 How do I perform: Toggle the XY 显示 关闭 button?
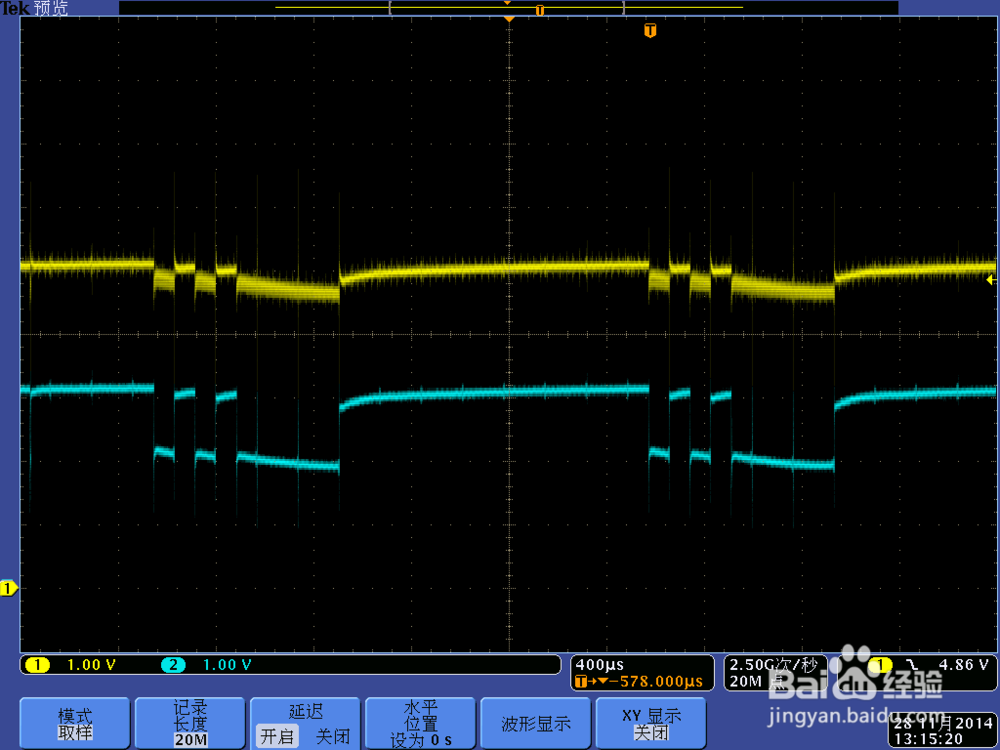click(651, 723)
